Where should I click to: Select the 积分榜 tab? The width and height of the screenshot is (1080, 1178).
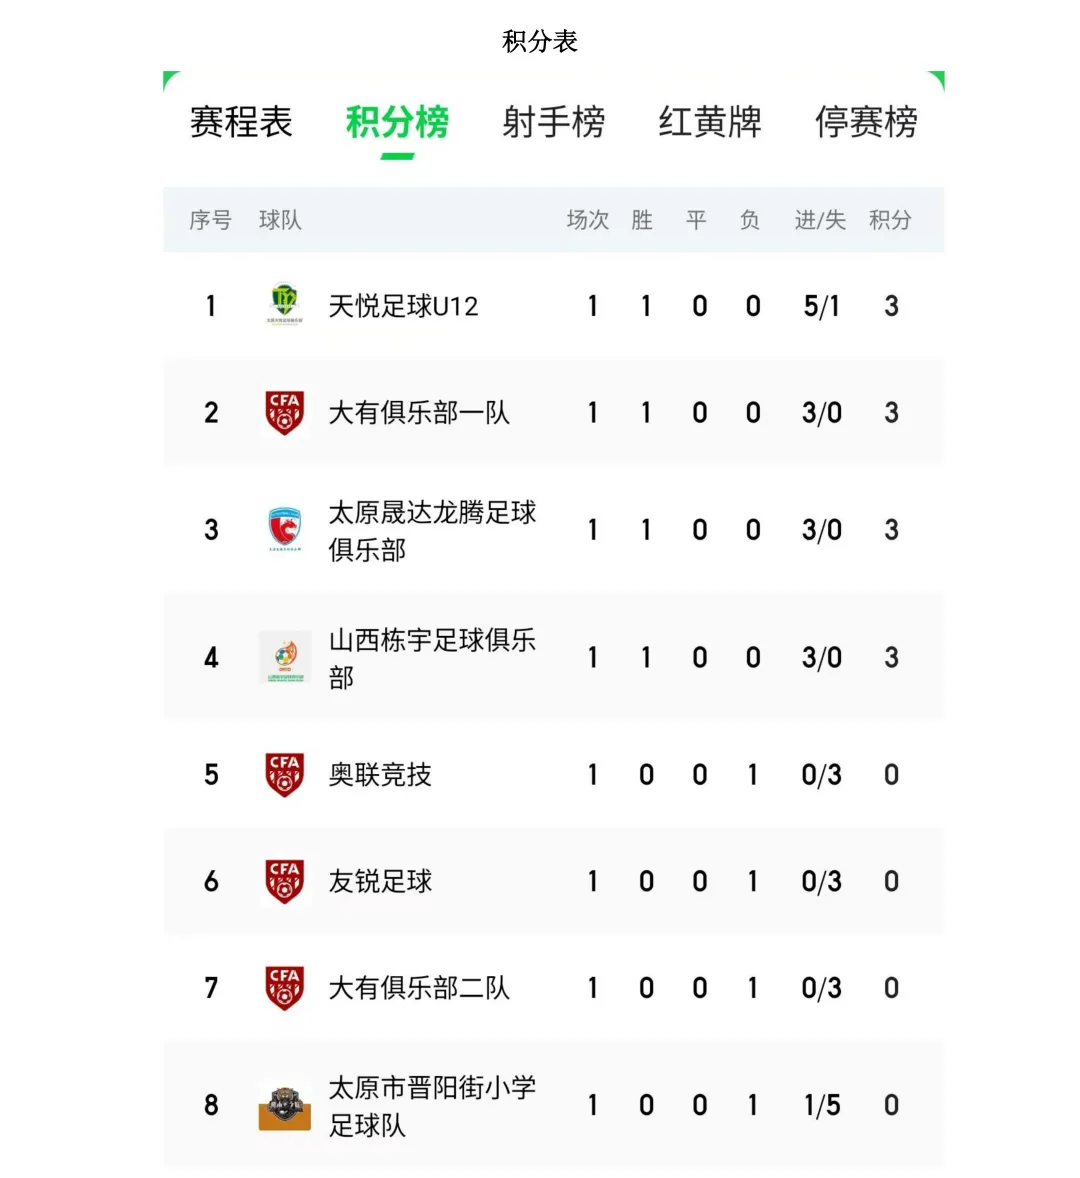[397, 122]
